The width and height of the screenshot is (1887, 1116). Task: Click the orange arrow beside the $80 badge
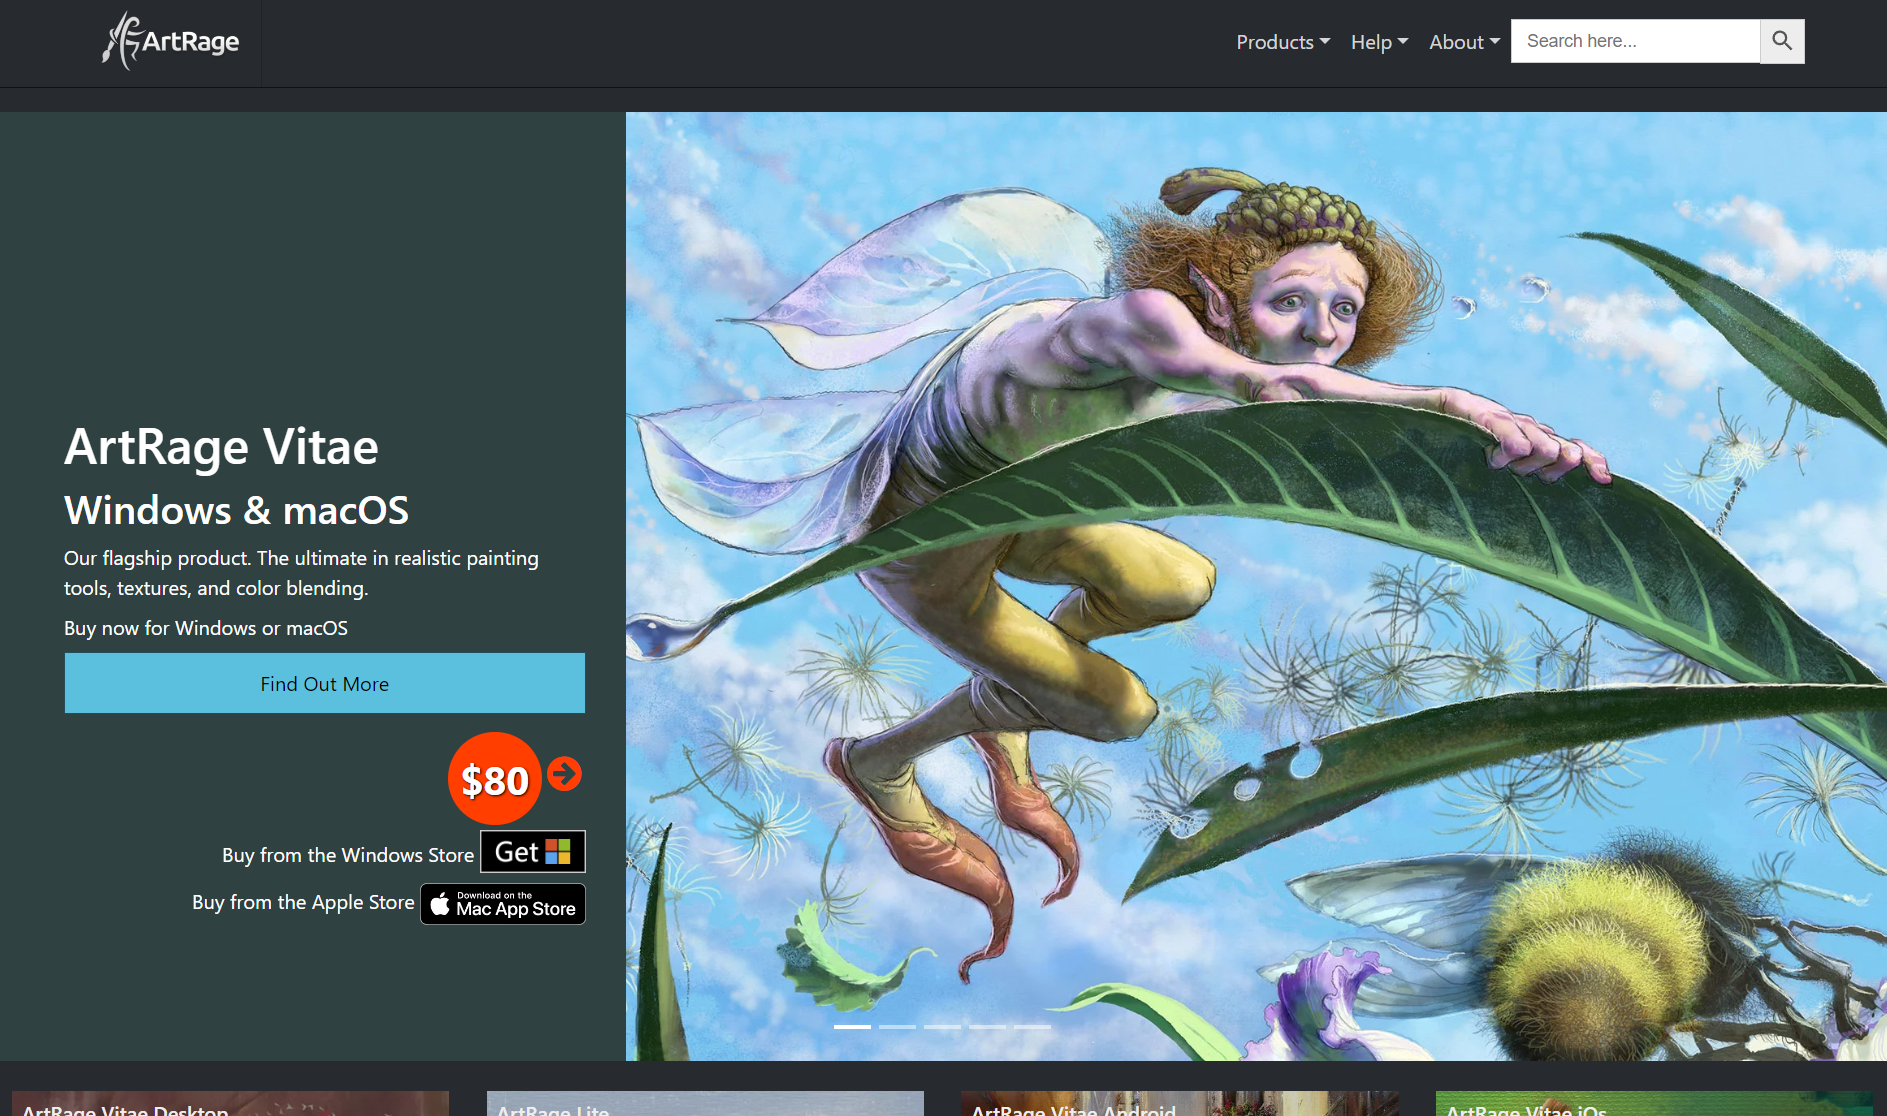point(565,773)
